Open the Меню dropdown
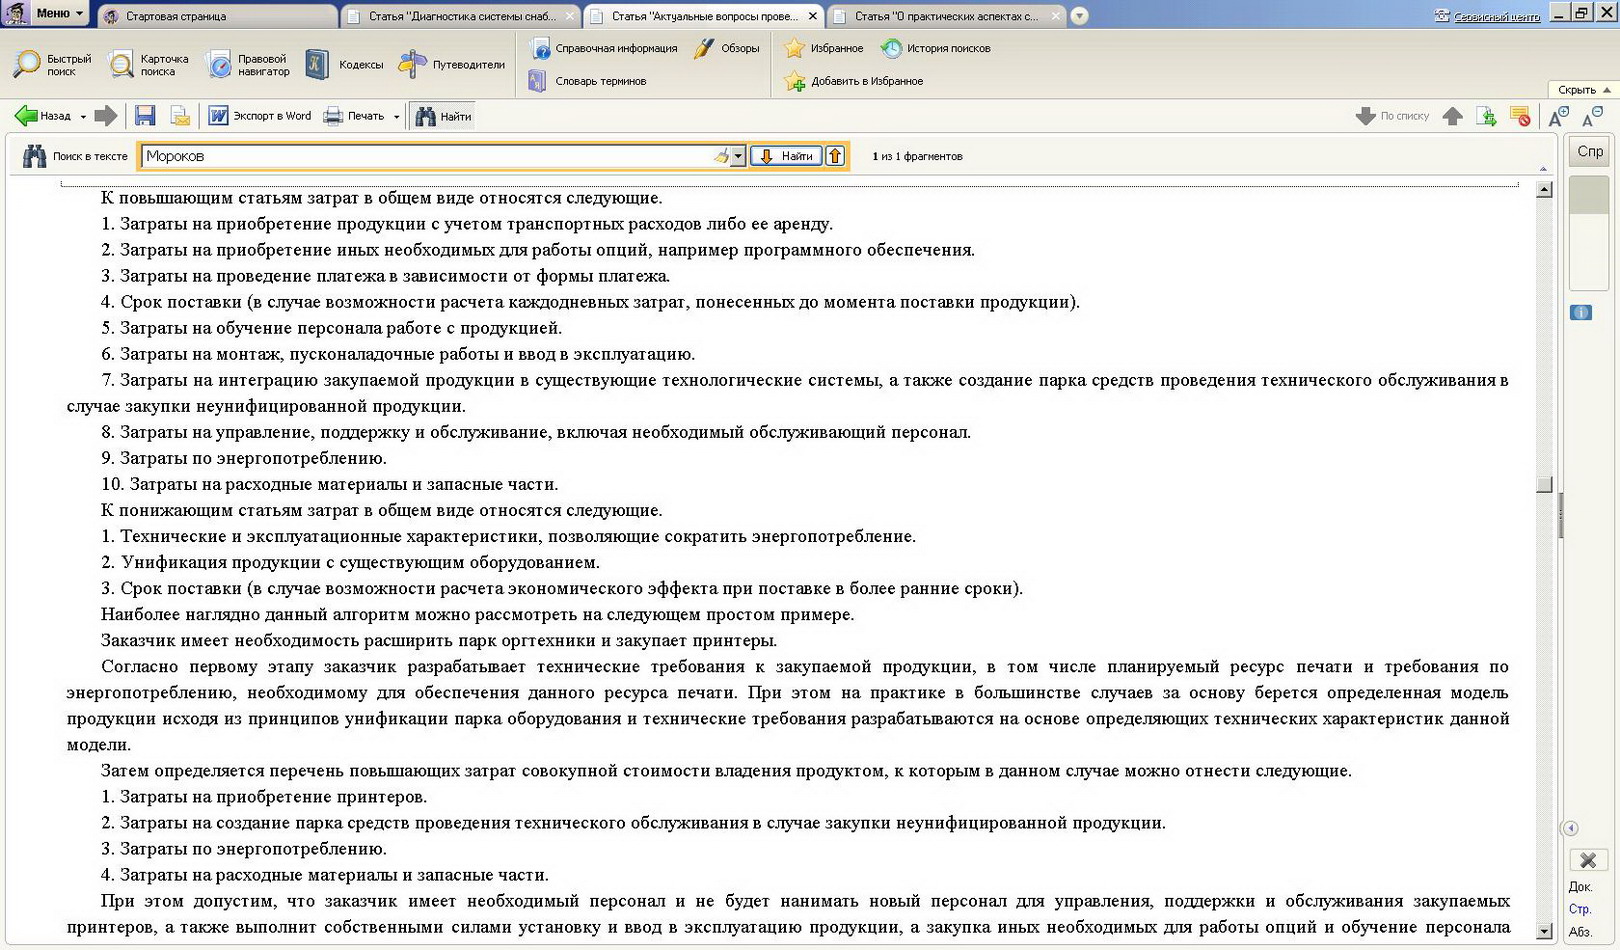The width and height of the screenshot is (1620, 950). [x=58, y=13]
